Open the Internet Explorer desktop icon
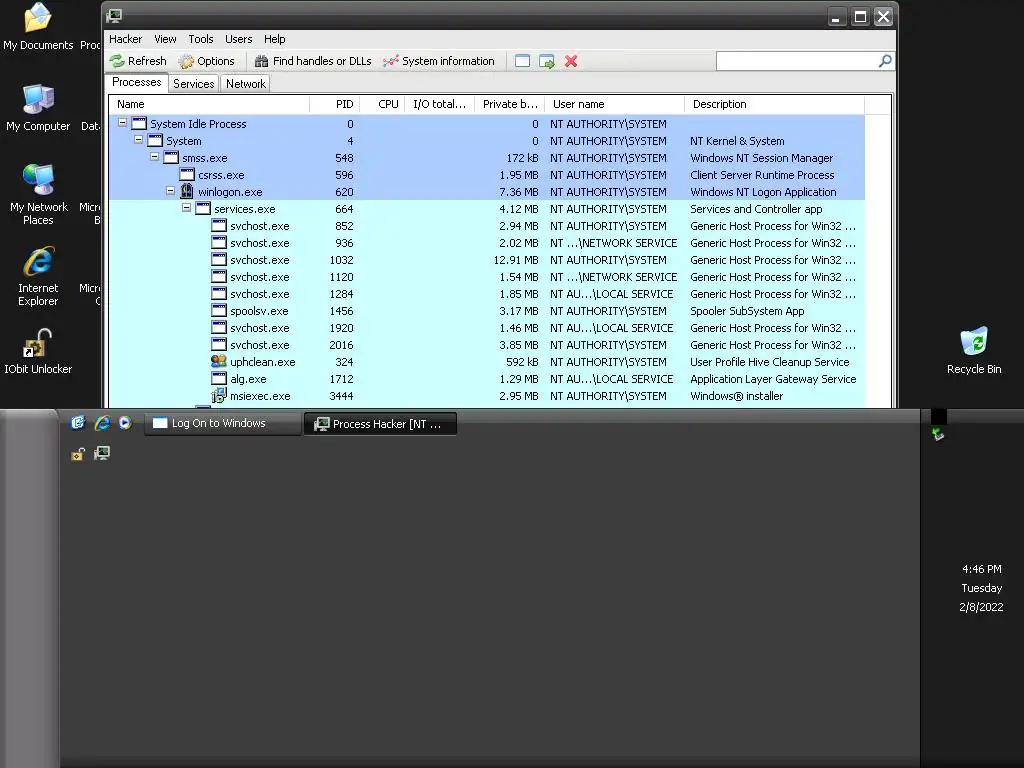 (38, 276)
